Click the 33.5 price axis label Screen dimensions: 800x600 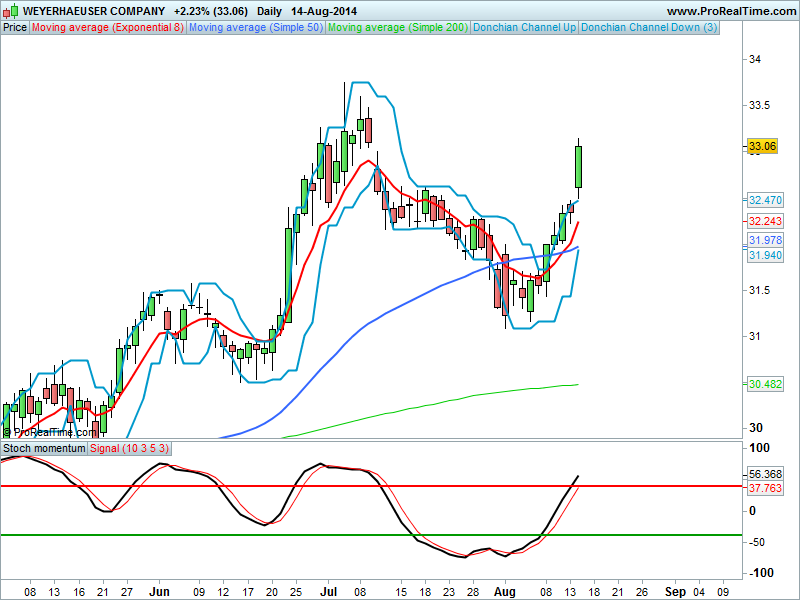(x=759, y=106)
